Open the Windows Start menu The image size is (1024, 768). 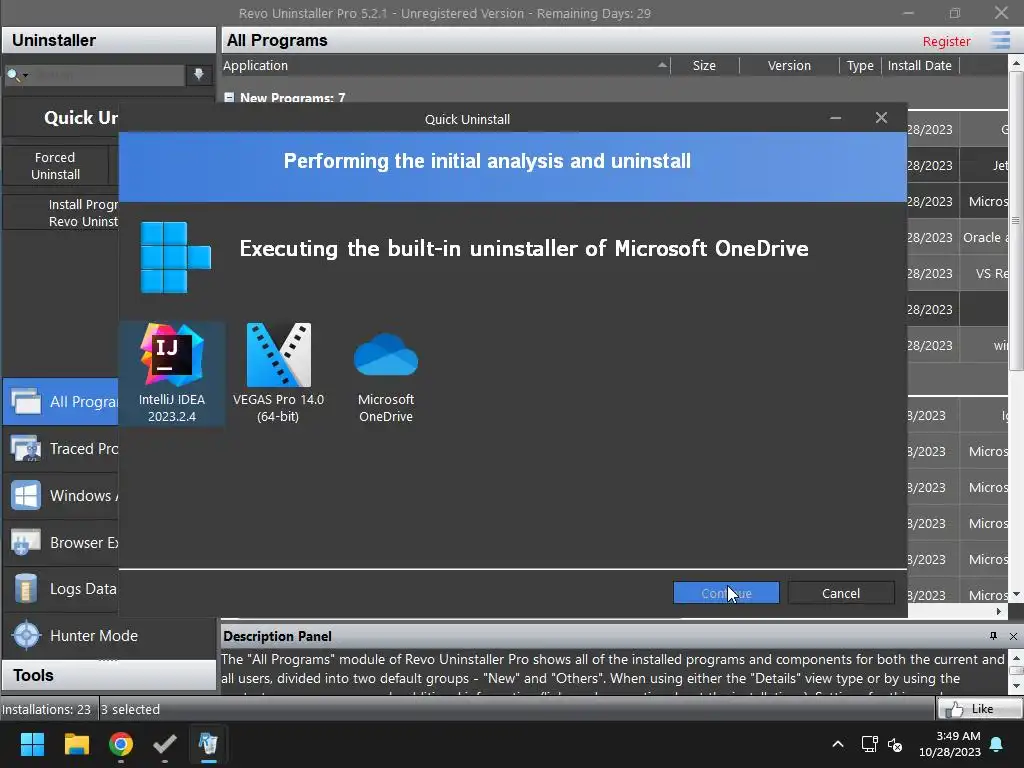[x=32, y=744]
